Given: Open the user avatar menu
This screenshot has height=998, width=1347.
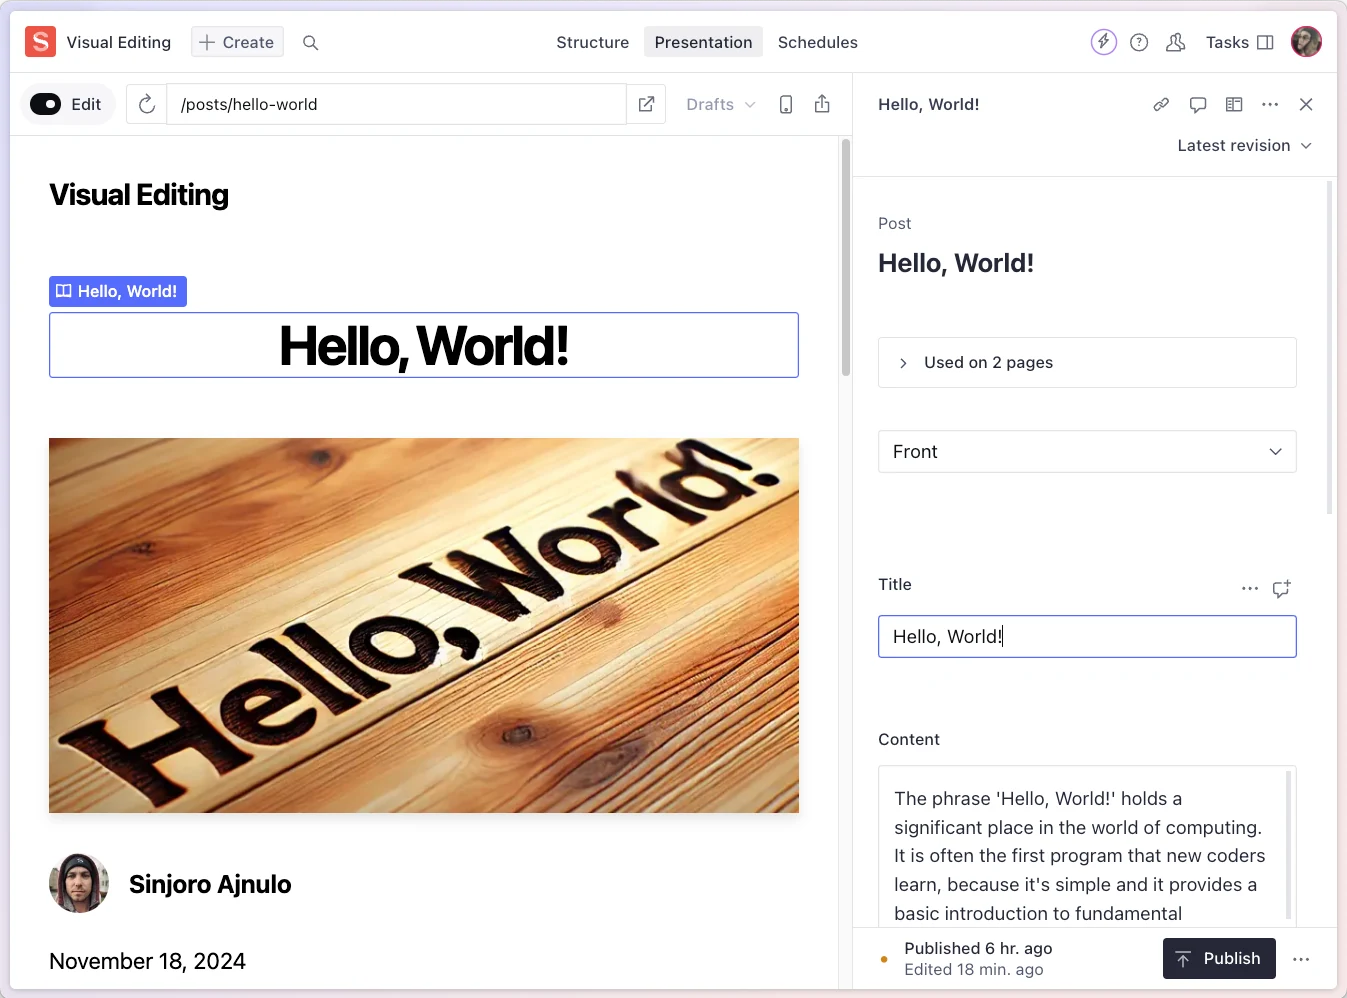Looking at the screenshot, I should pyautogui.click(x=1306, y=42).
